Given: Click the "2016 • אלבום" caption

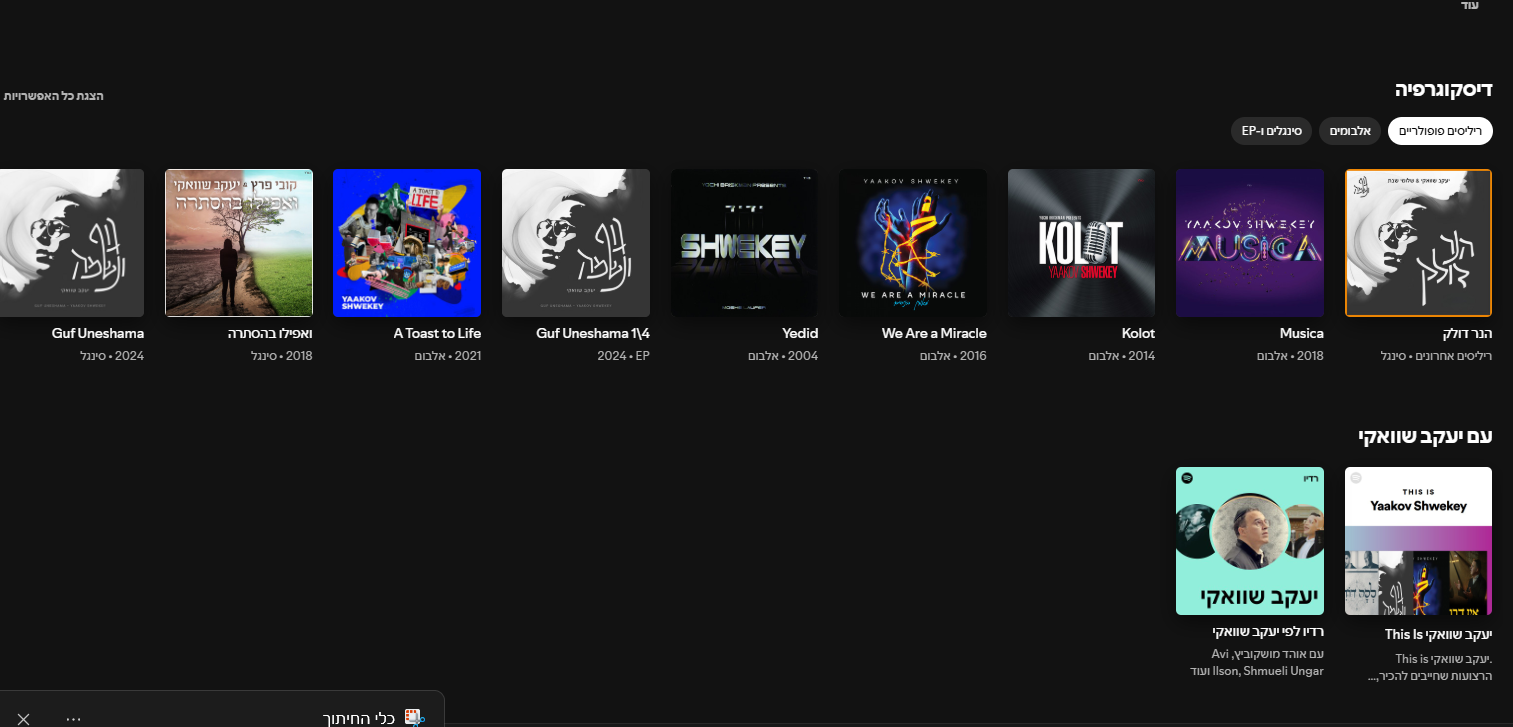Looking at the screenshot, I should click(x=952, y=357).
